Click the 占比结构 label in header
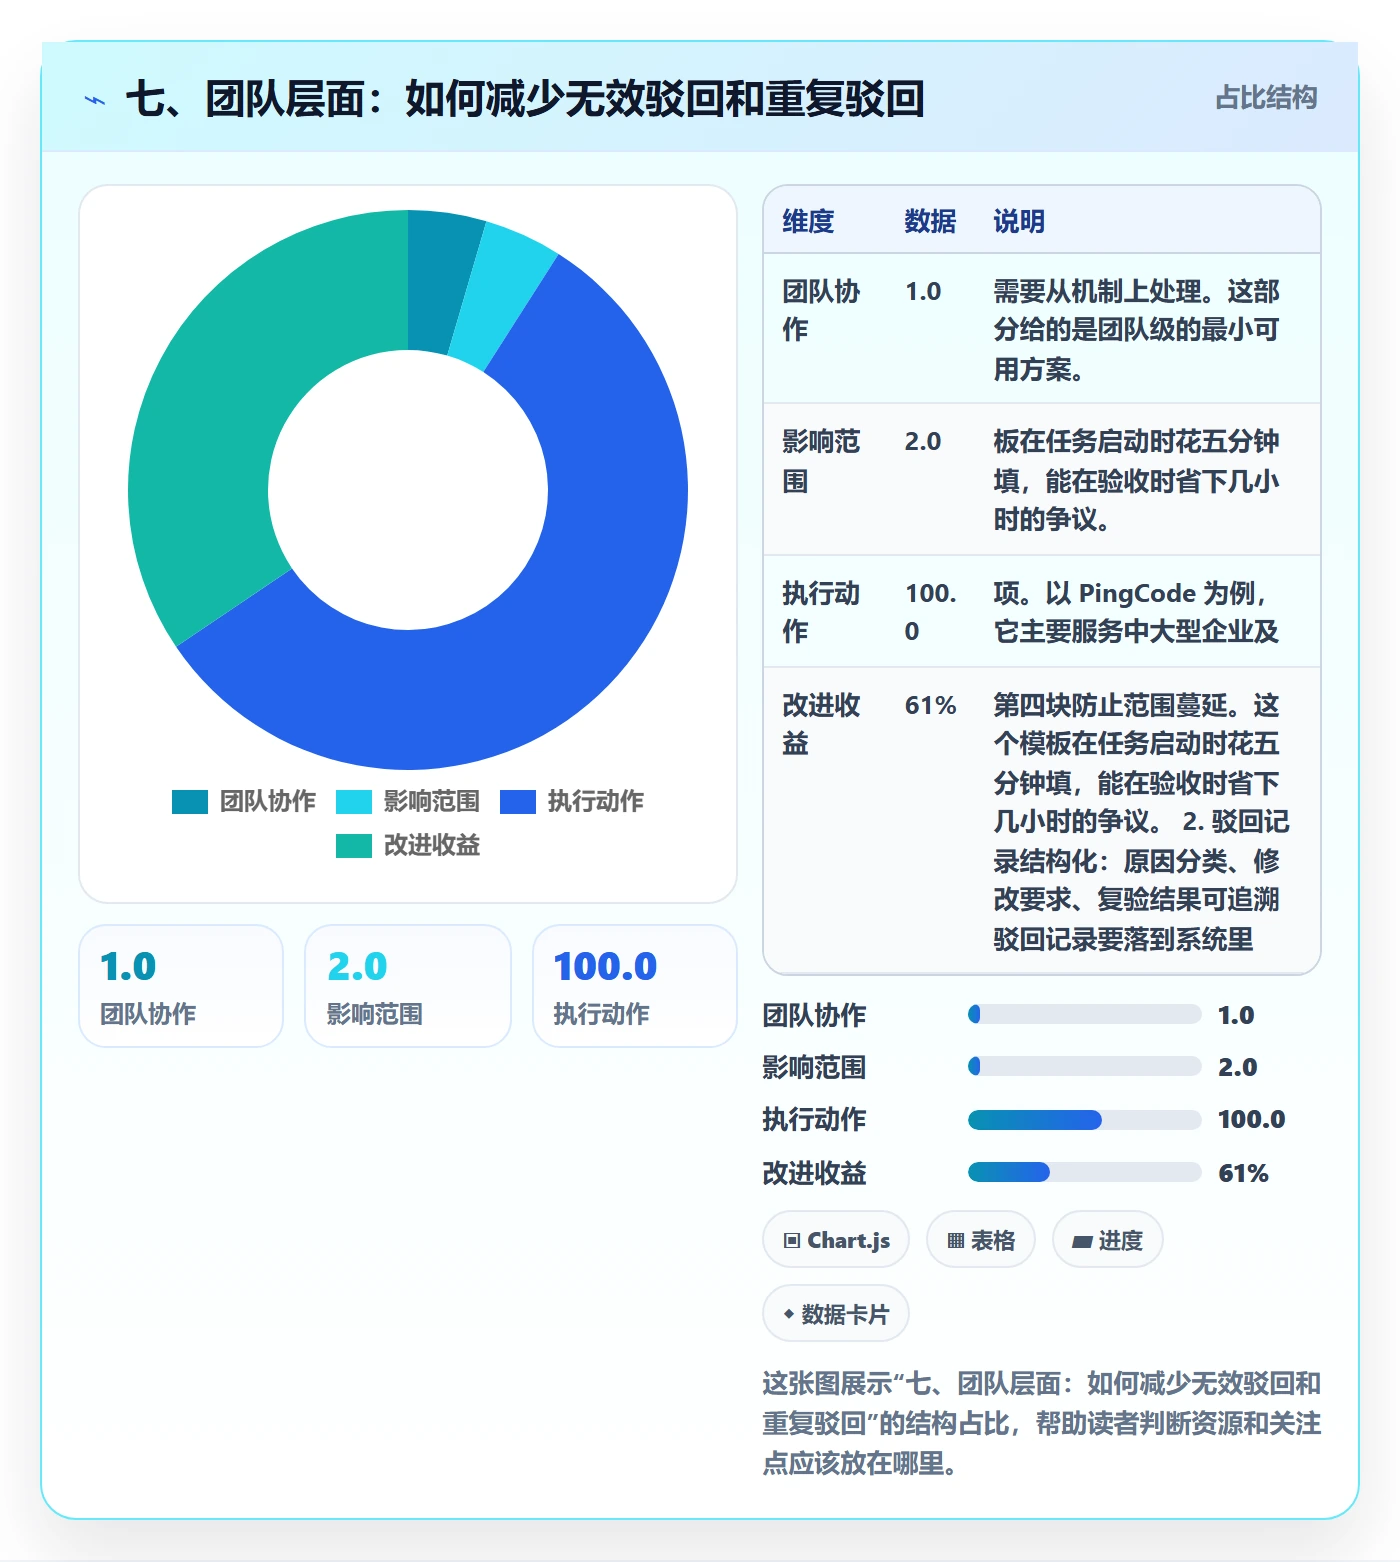Screen dimensions: 1400x1562 [x=1266, y=98]
